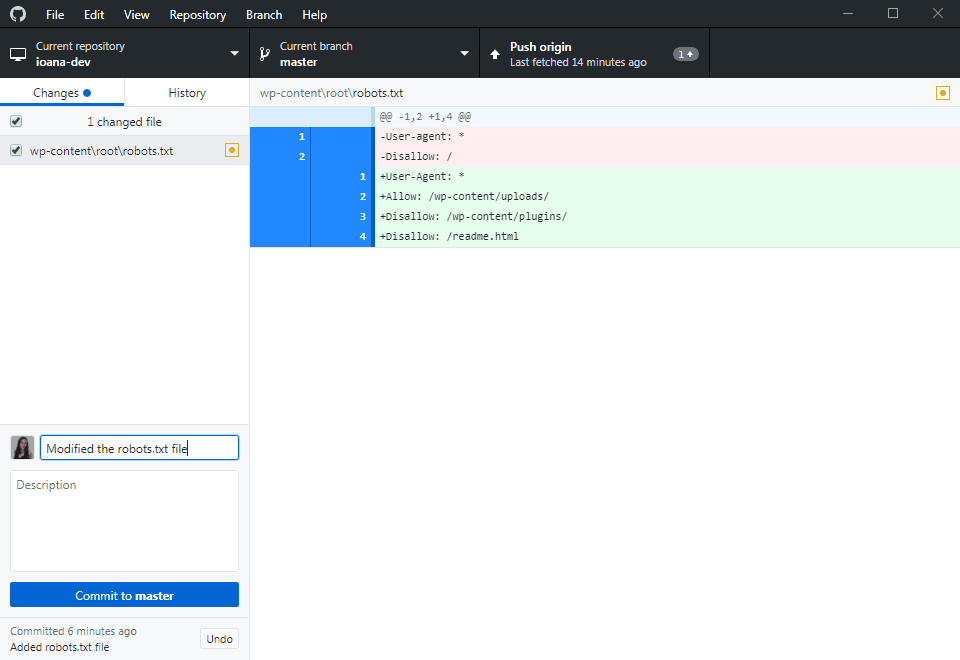
Task: Click the ioana-dev repository name
Action: coord(63,62)
